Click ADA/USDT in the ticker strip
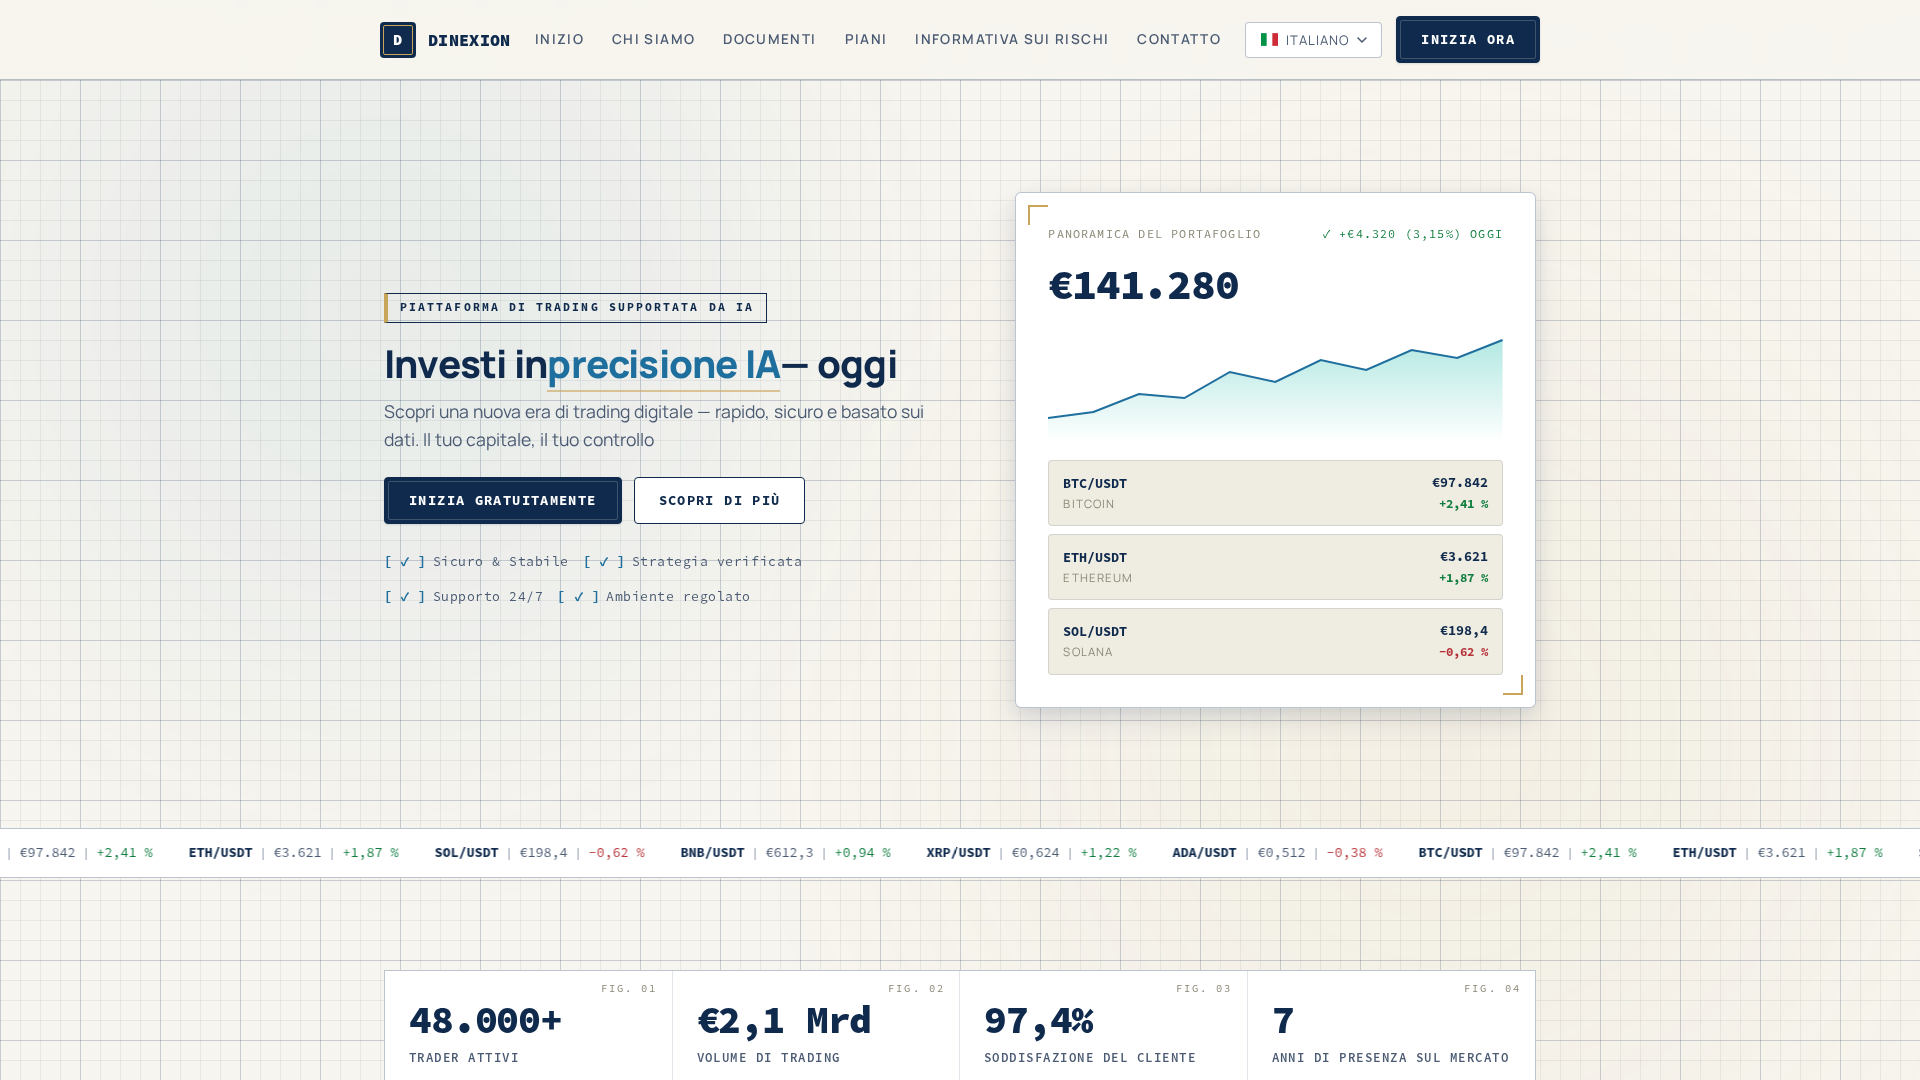 pyautogui.click(x=1204, y=853)
